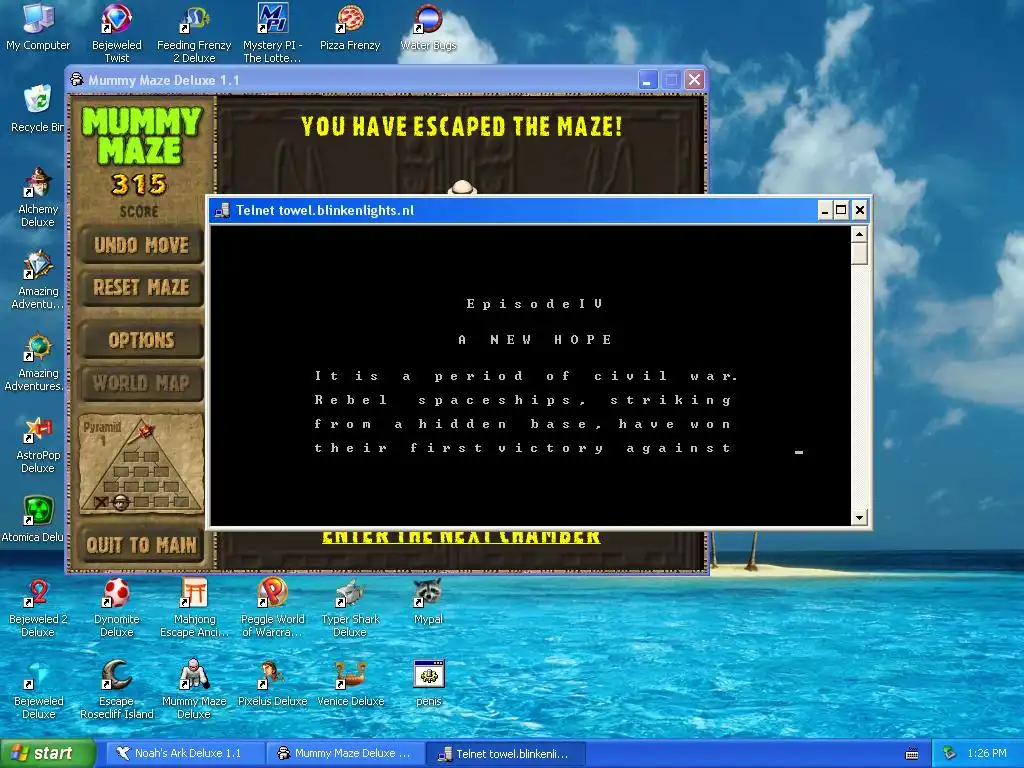Open Dynomite Deluxe shortcut
Viewport: 1024px width, 768px height.
[x=116, y=607]
